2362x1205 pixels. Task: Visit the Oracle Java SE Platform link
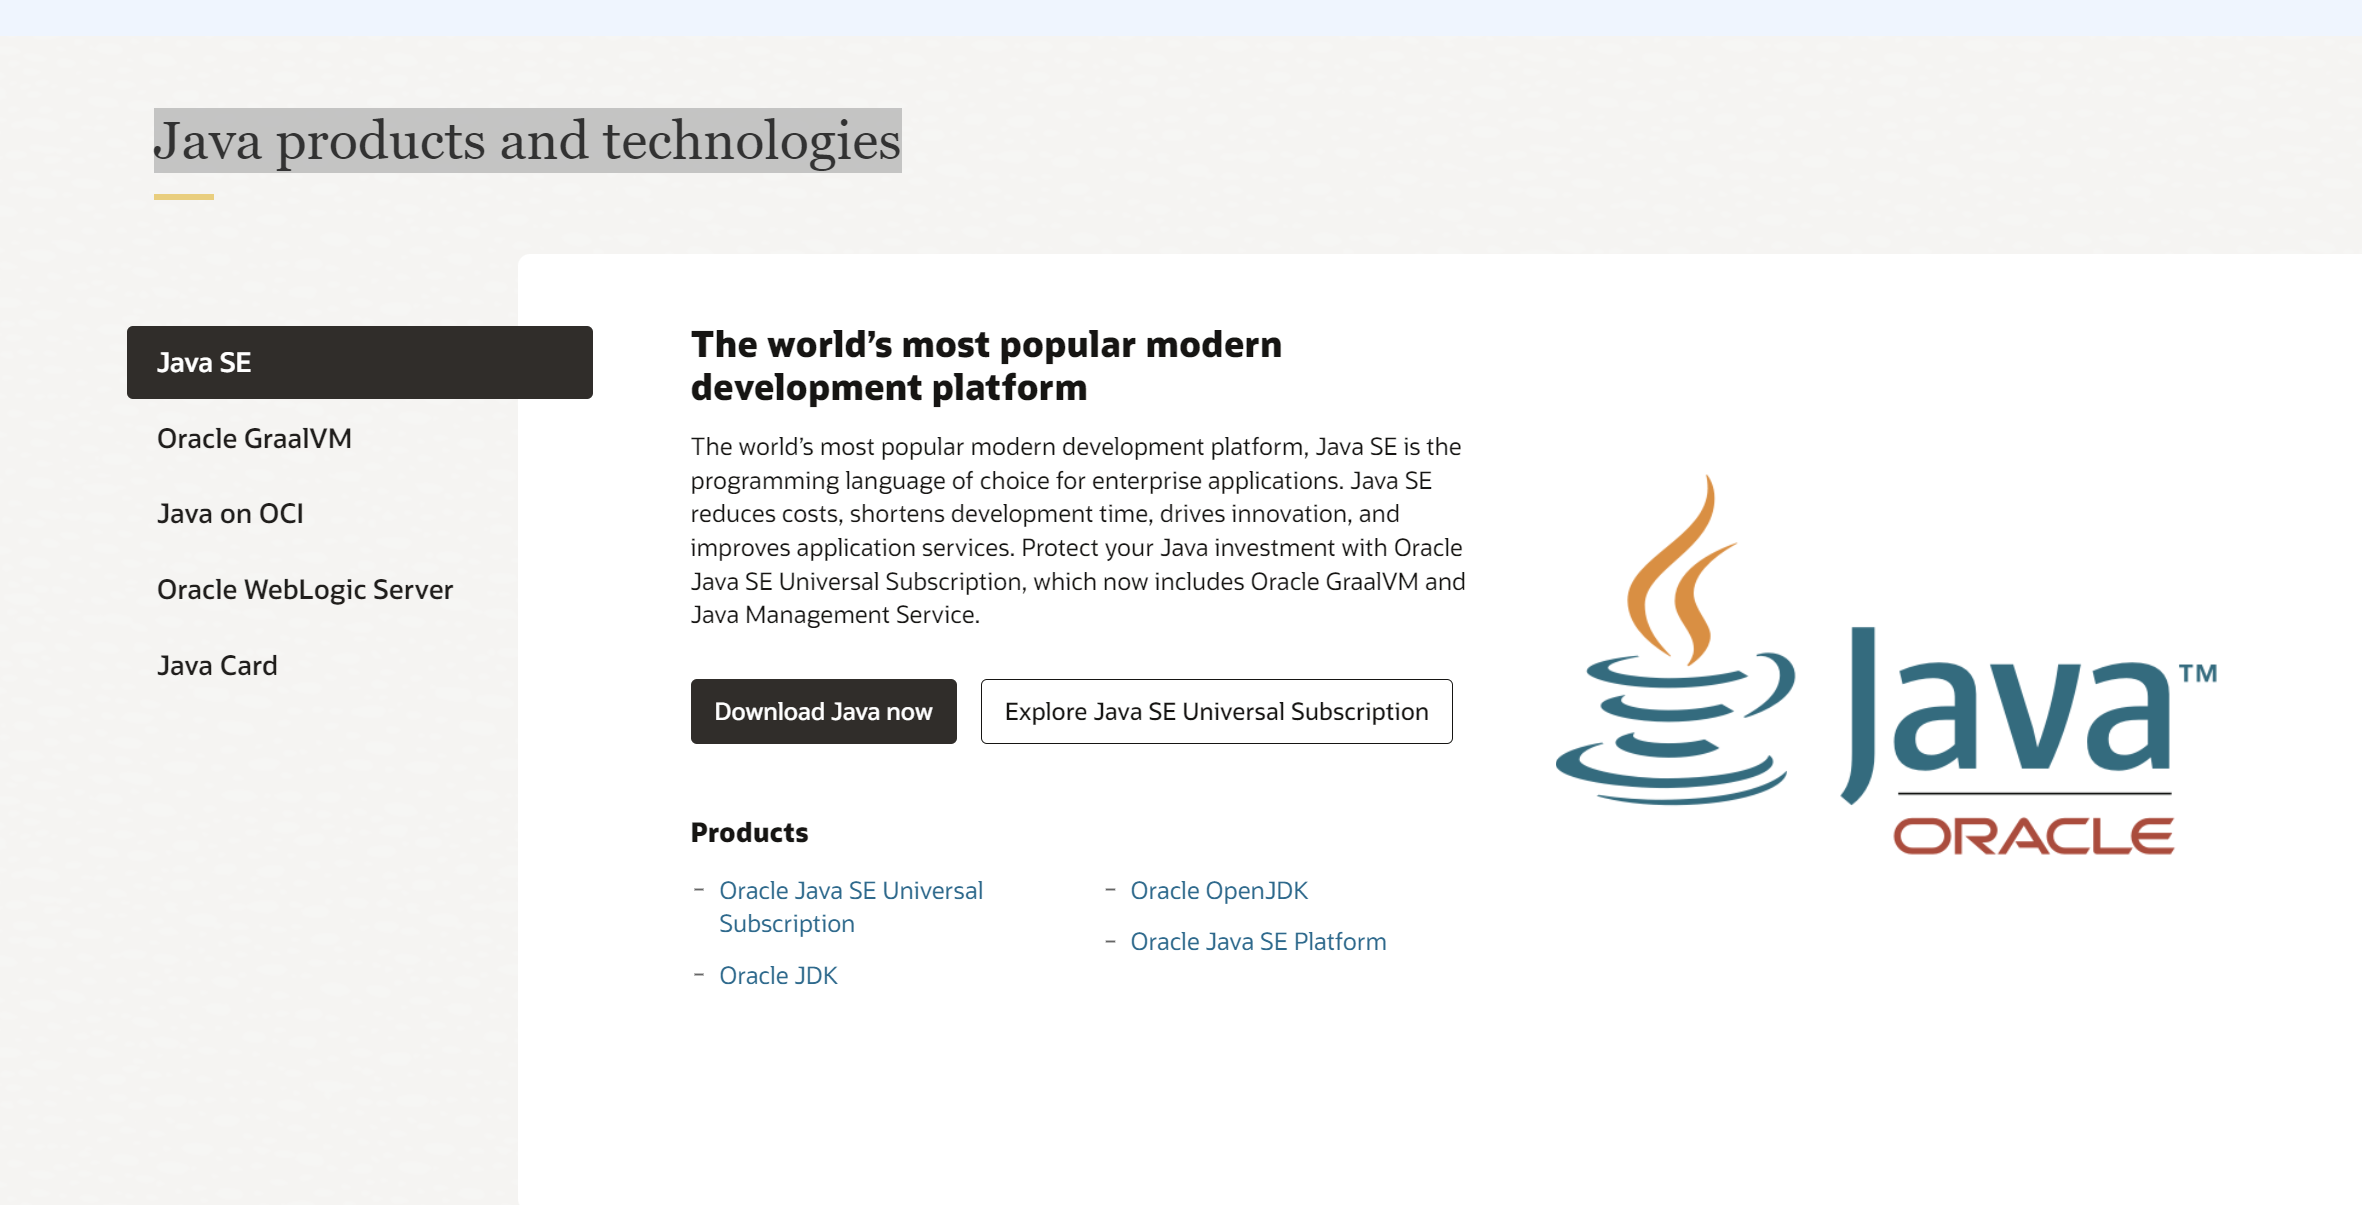1257,941
